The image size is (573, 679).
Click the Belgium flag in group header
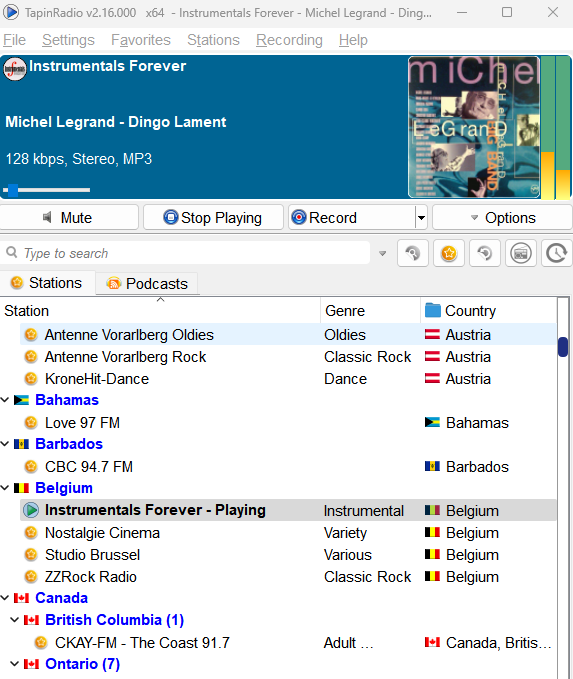click(21, 488)
